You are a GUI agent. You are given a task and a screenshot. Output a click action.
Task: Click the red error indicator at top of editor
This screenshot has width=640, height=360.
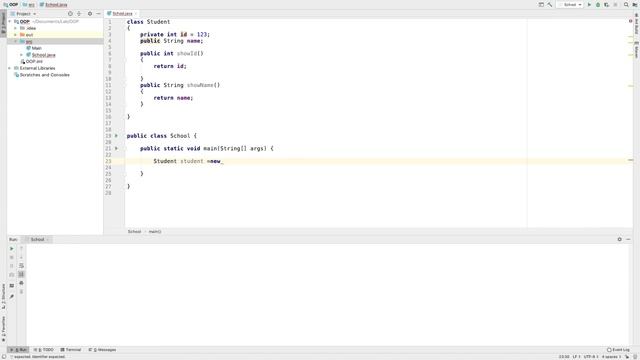(x=631, y=21)
